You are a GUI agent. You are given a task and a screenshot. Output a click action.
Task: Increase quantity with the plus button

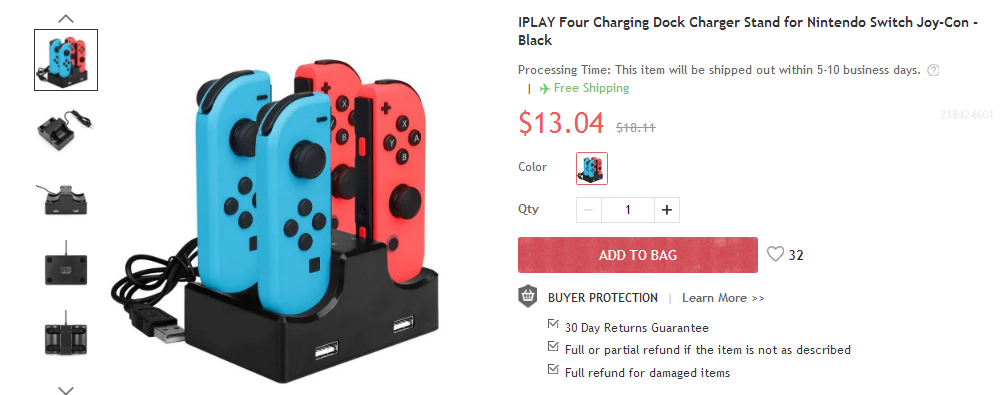click(667, 210)
